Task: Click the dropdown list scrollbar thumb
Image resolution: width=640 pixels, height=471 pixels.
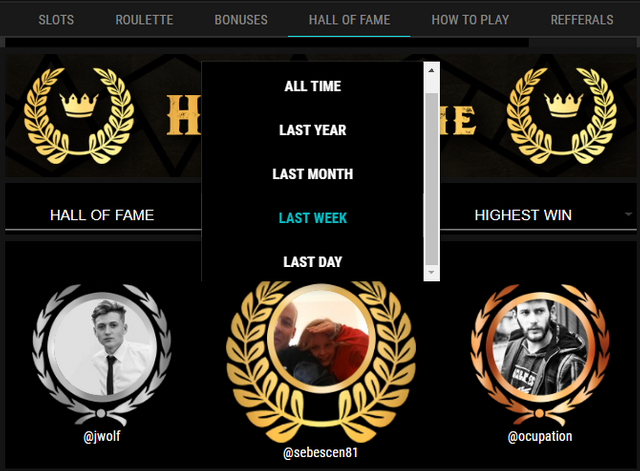Action: 431,179
